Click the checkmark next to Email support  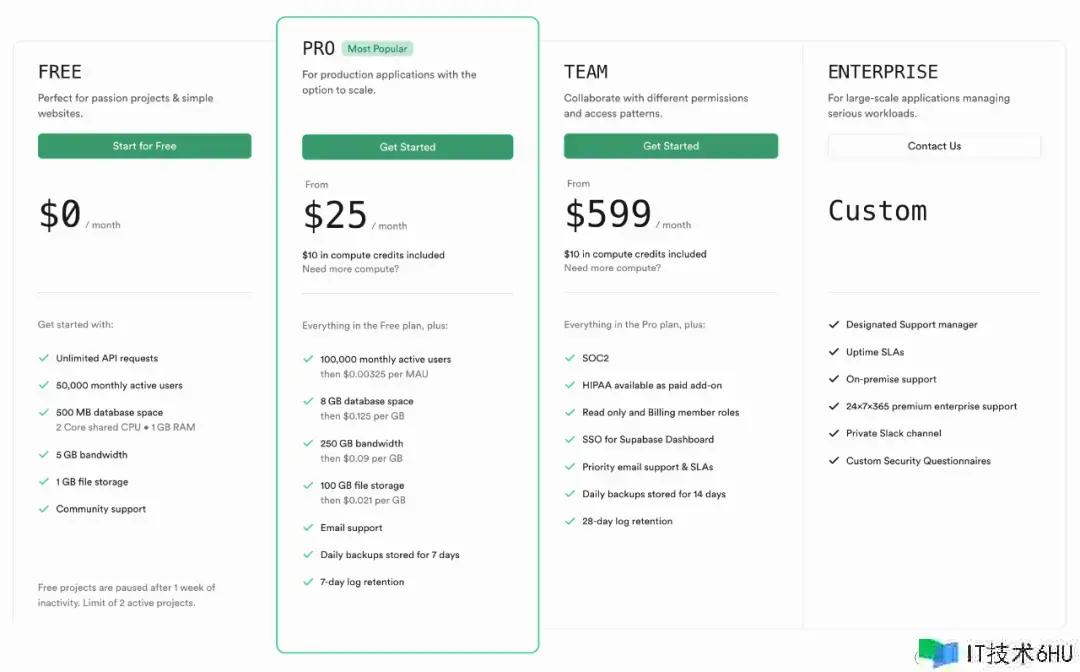308,527
